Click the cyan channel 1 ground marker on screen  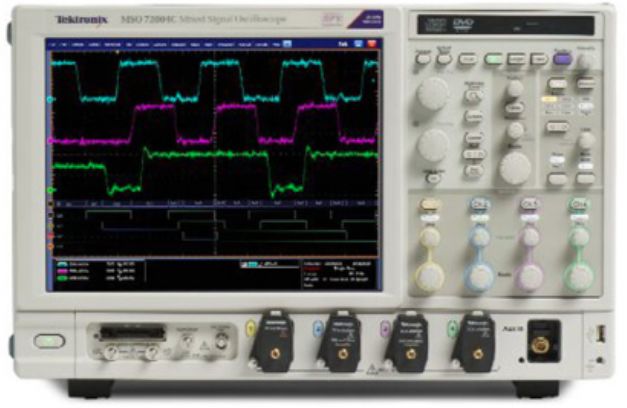pos(50,100)
